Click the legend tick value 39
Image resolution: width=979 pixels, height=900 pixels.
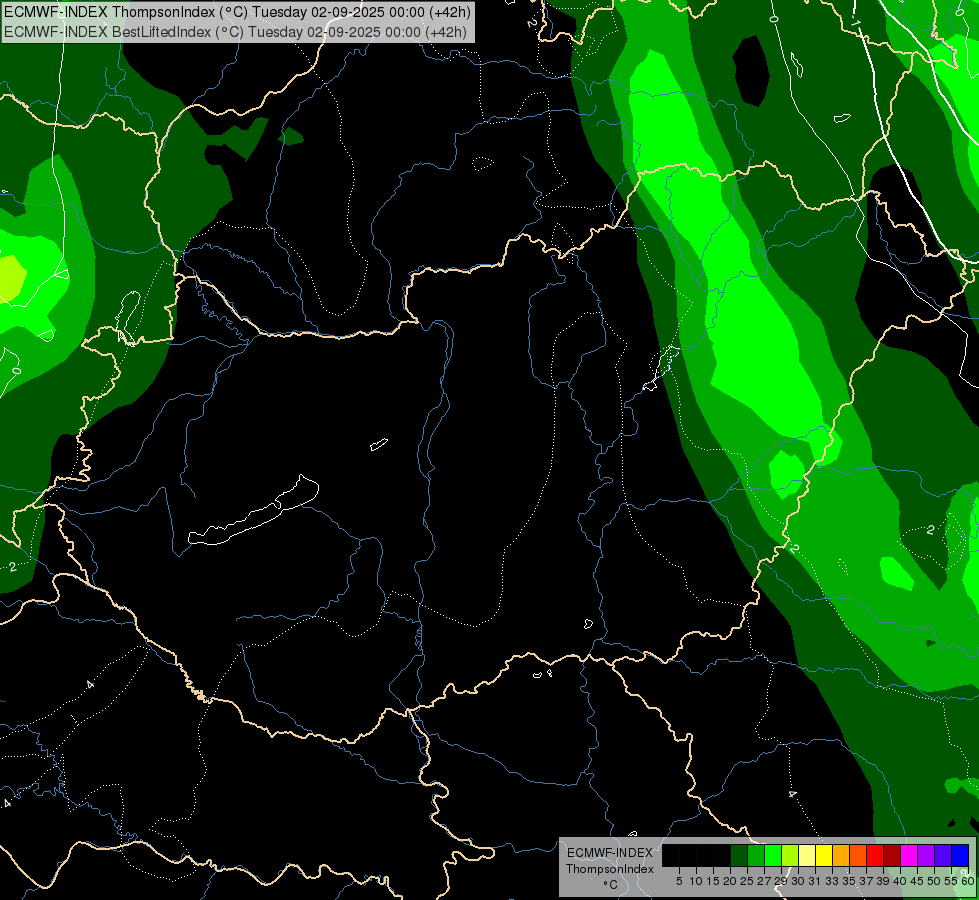click(x=883, y=881)
